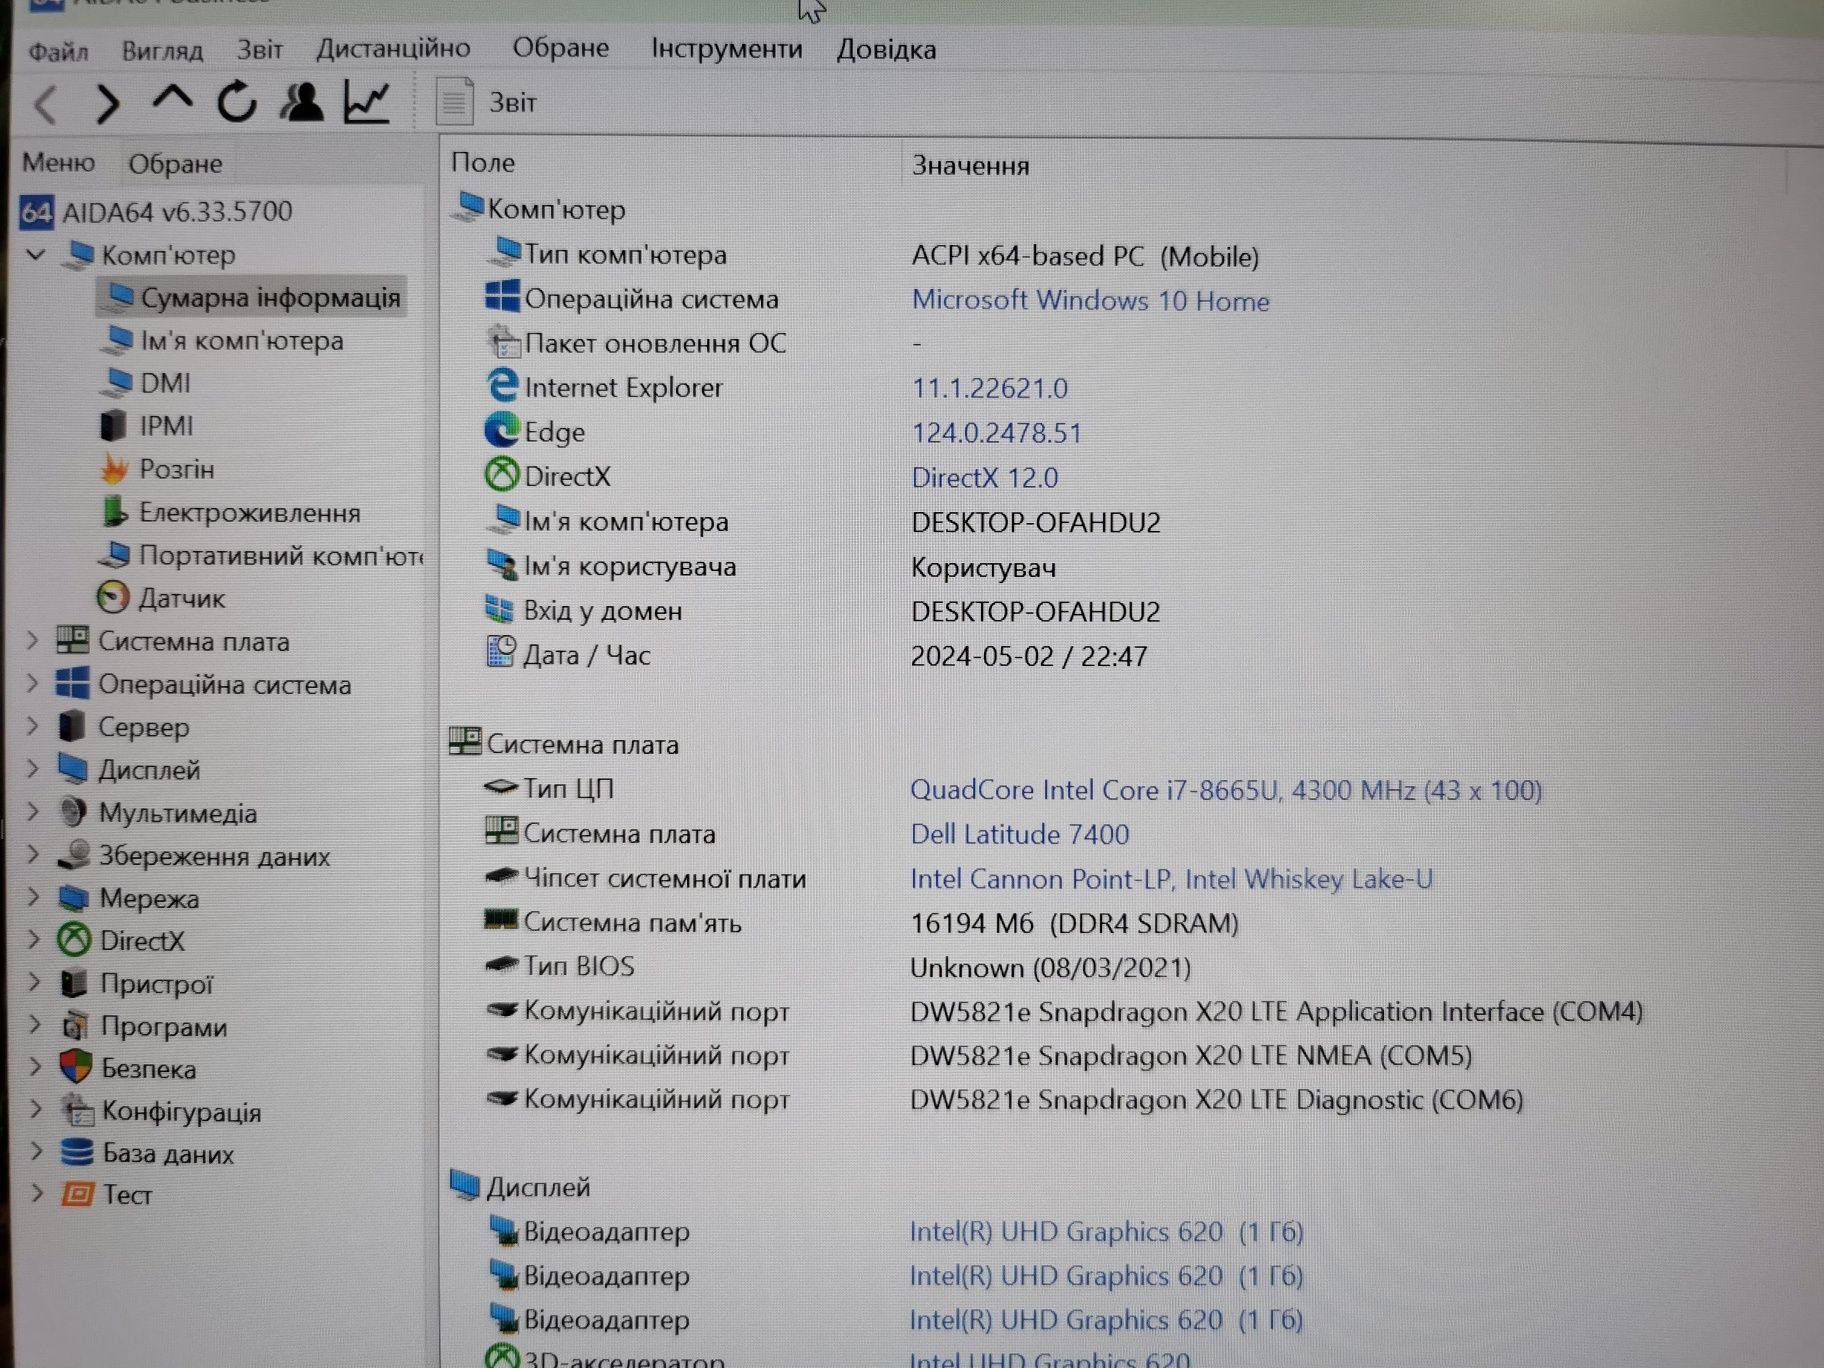
Task: Expand the Сервер tree node
Action: [x=32, y=727]
